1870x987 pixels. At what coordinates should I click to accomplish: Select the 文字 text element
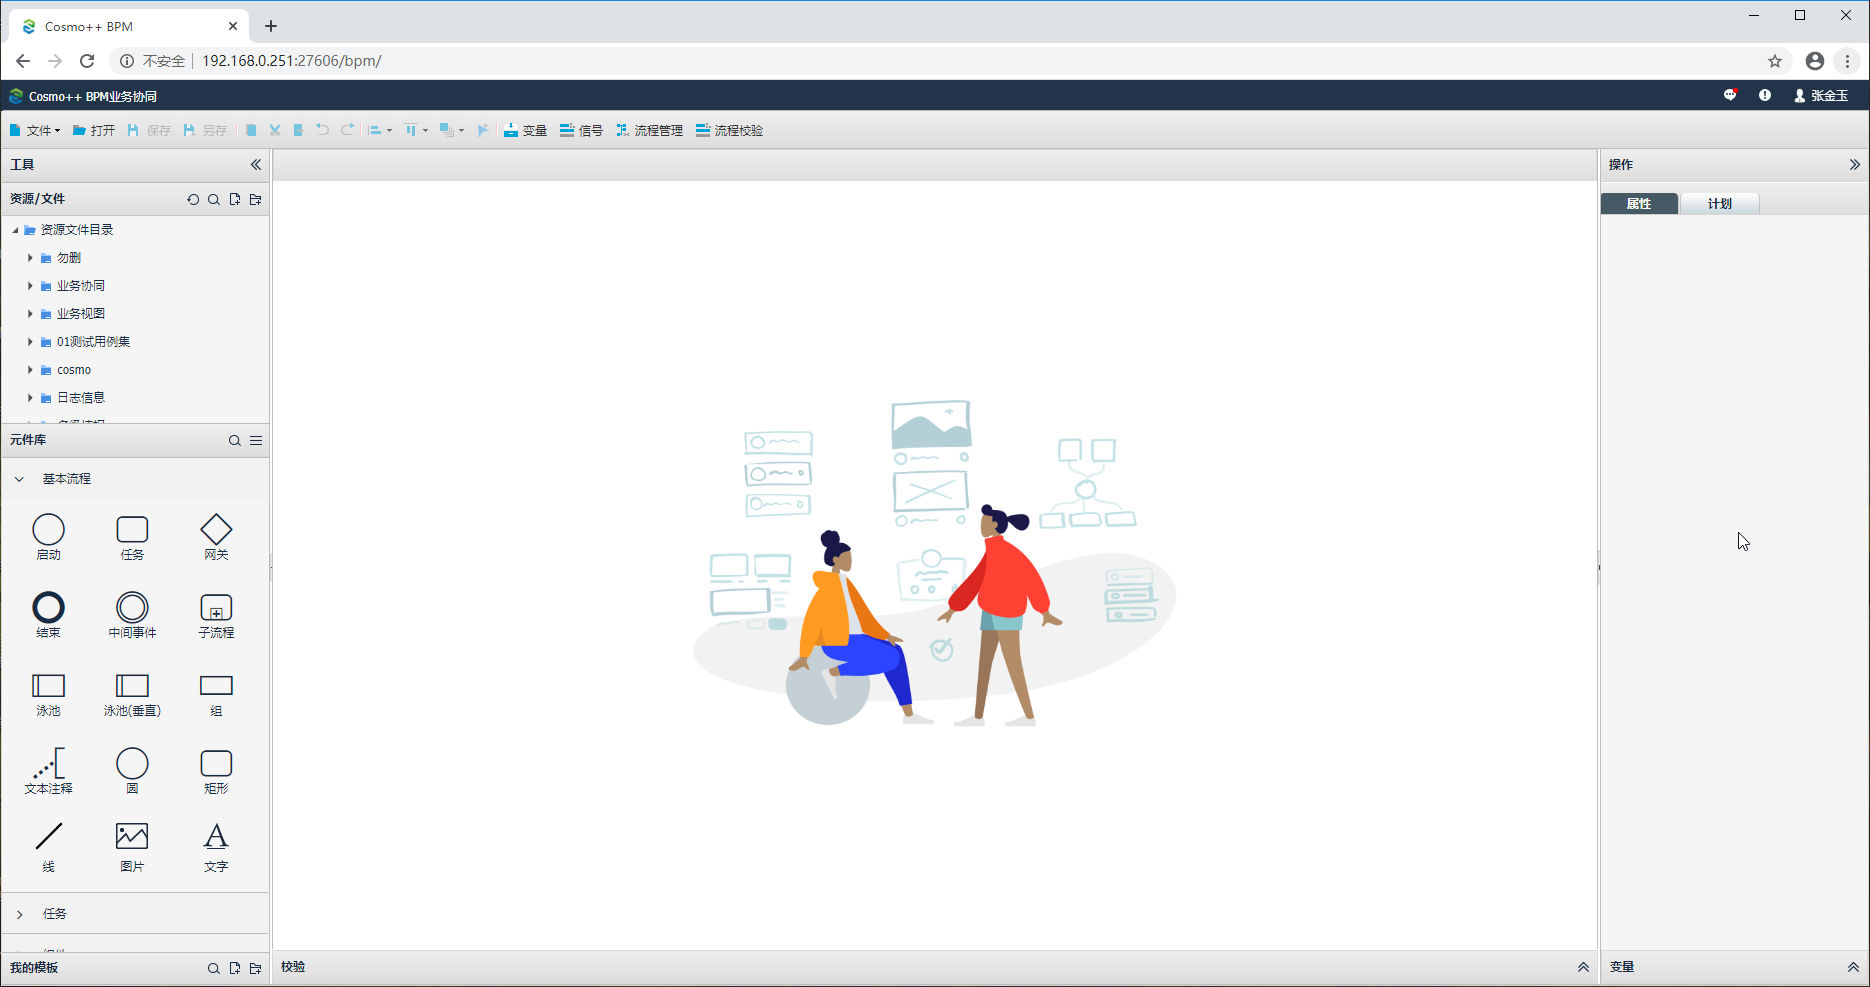point(216,847)
